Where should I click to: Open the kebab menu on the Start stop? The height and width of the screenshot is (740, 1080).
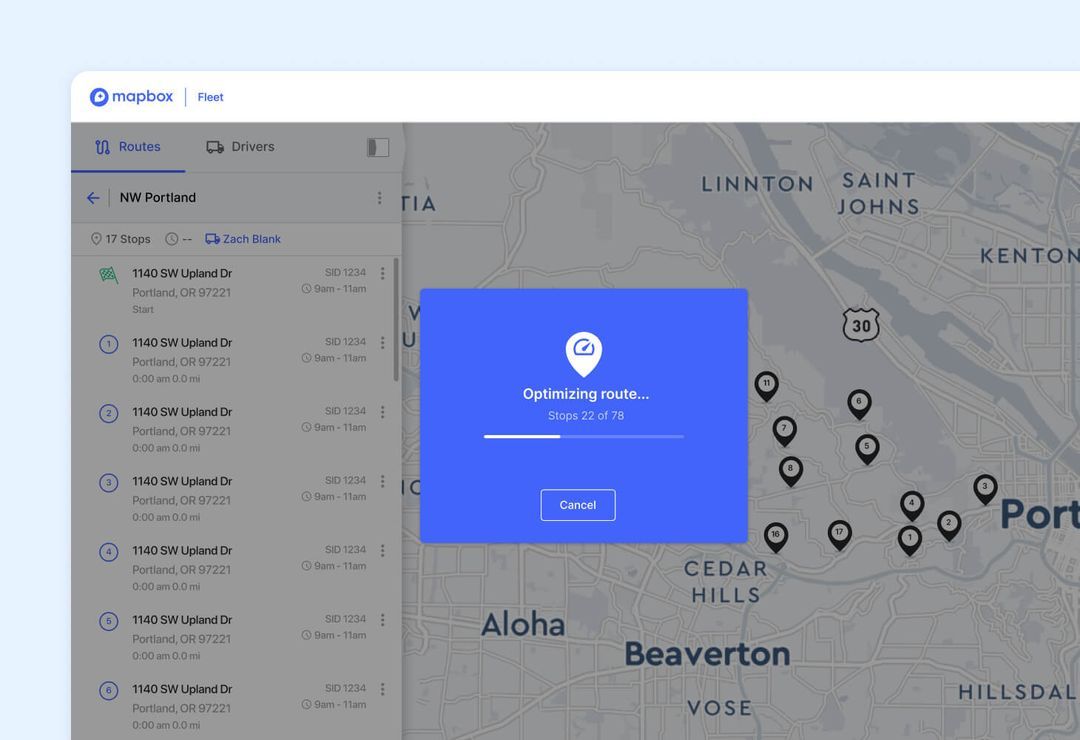click(382, 272)
